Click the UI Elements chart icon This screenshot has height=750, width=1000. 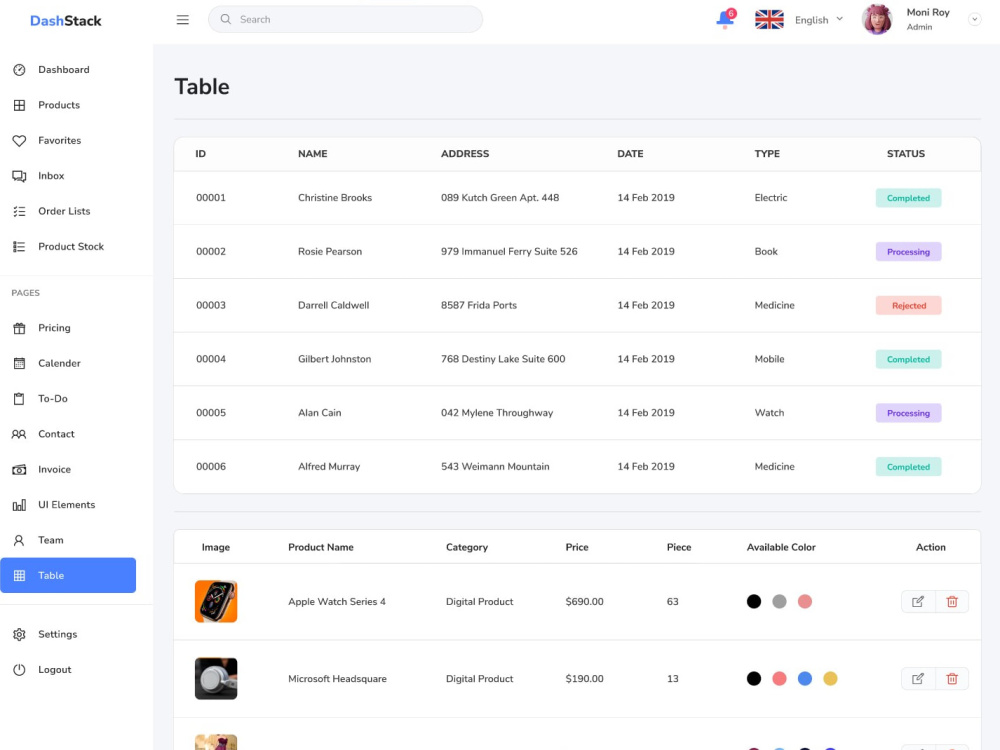click(19, 505)
